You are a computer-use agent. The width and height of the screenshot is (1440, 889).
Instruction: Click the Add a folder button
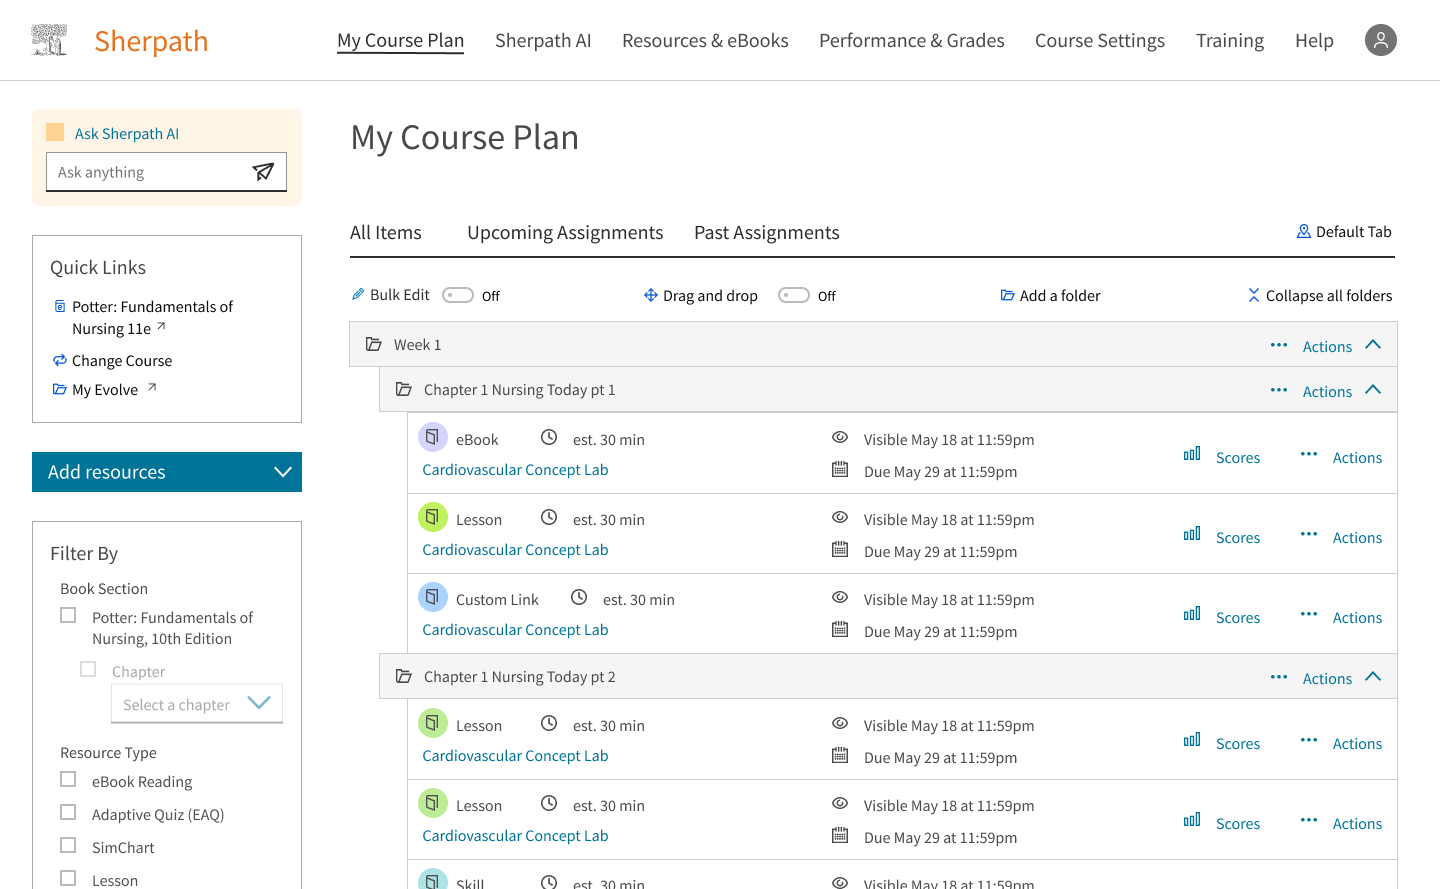point(1050,295)
